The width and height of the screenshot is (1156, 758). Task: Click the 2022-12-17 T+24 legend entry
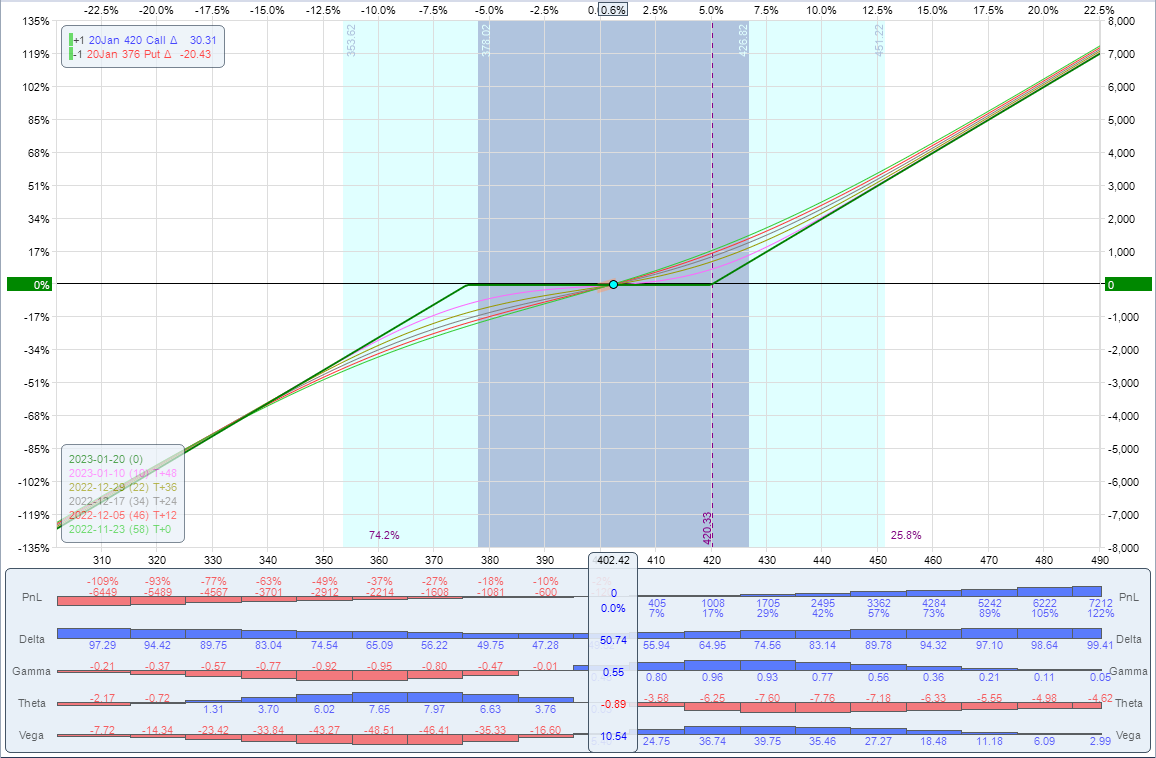(122, 501)
